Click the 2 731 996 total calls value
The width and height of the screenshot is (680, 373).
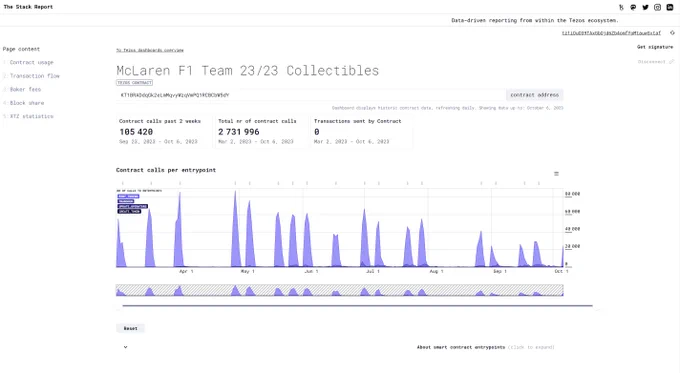(x=239, y=132)
